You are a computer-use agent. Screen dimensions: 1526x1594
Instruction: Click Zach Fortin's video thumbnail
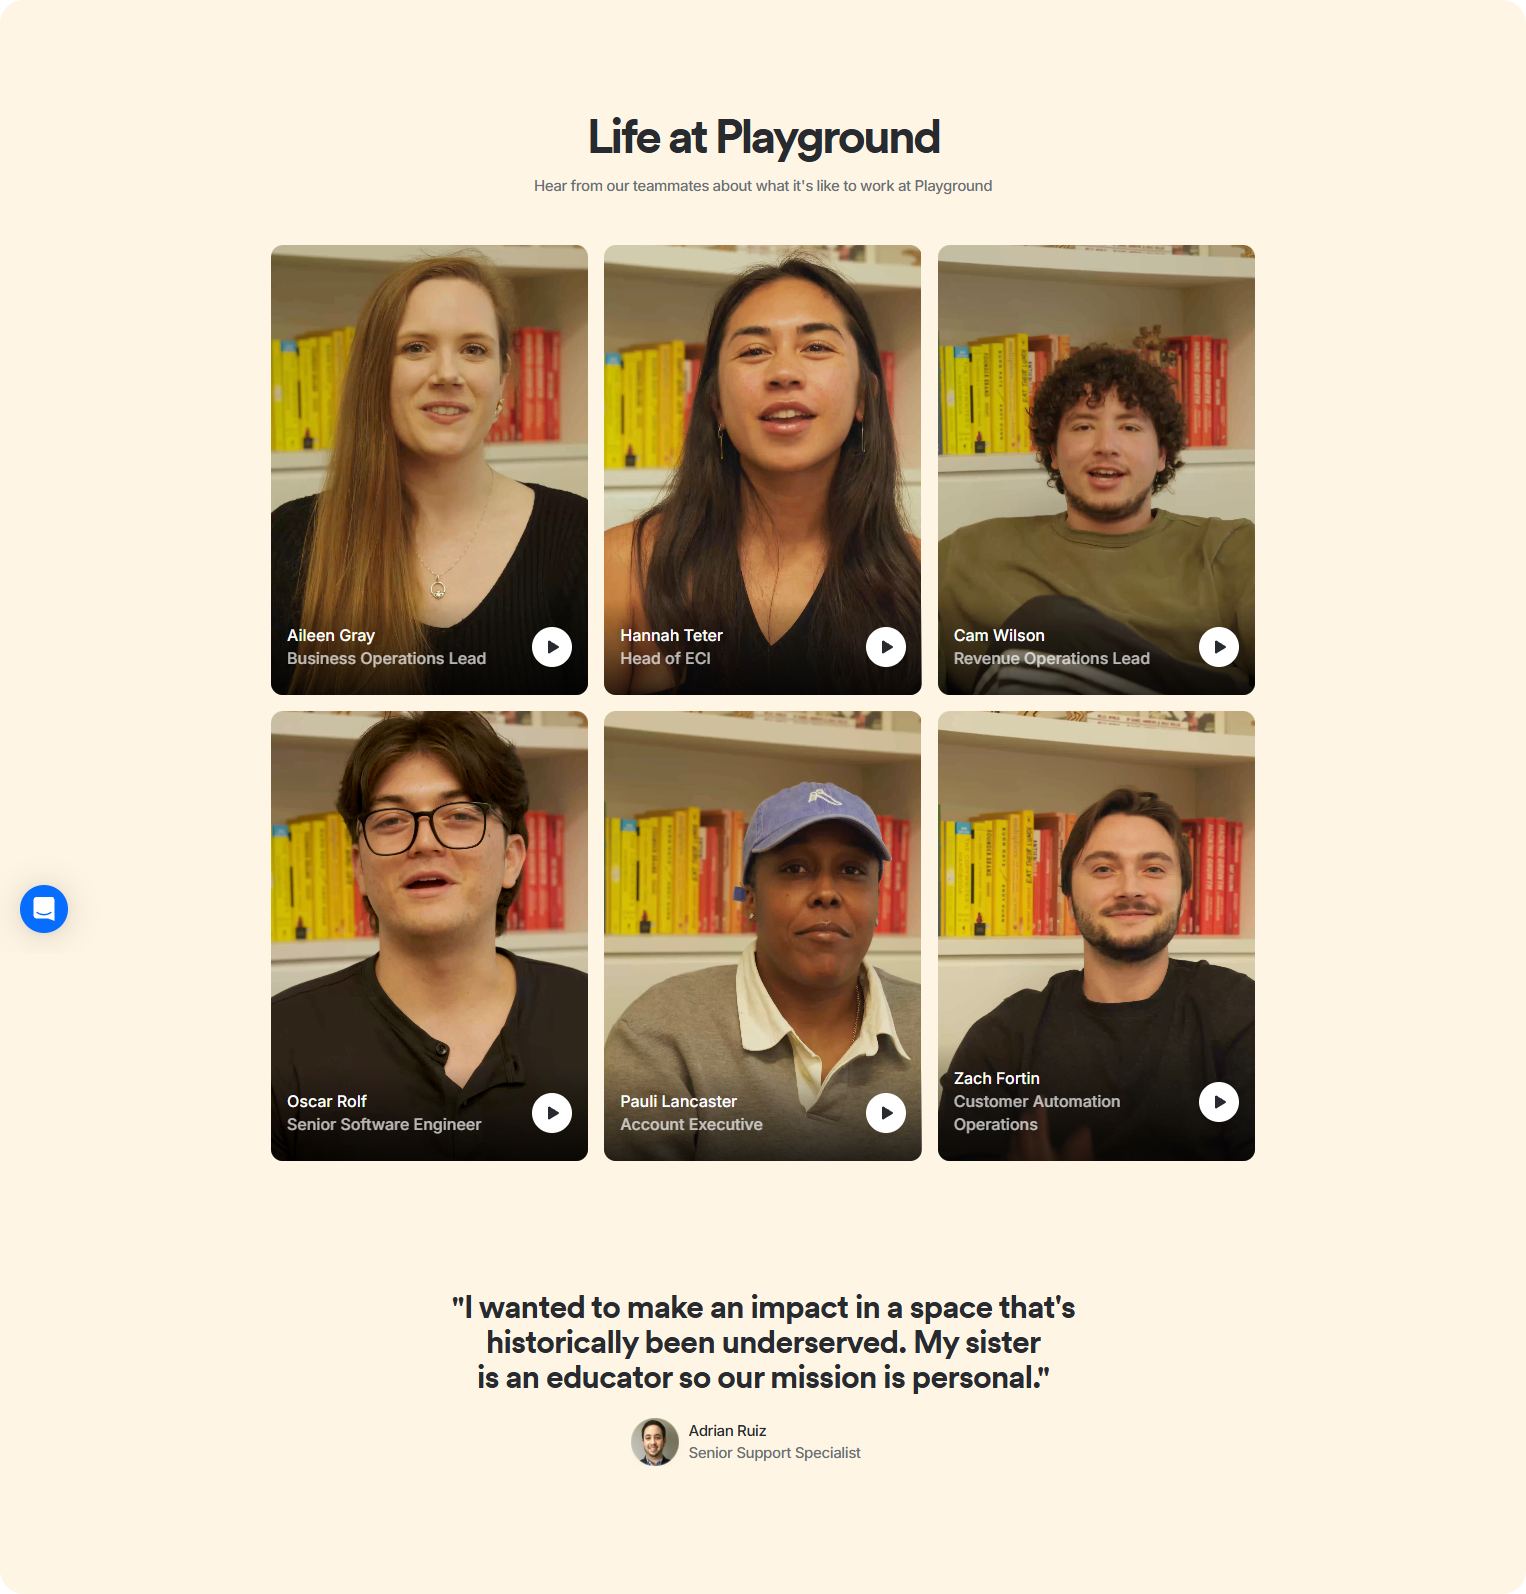pyautogui.click(x=1096, y=936)
